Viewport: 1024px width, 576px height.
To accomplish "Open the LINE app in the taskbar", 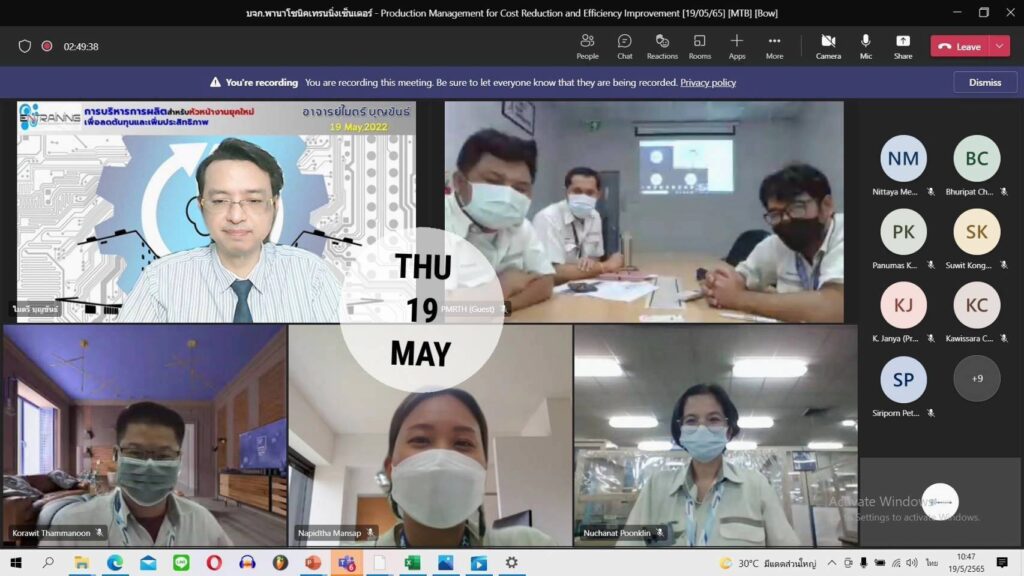I will (181, 562).
